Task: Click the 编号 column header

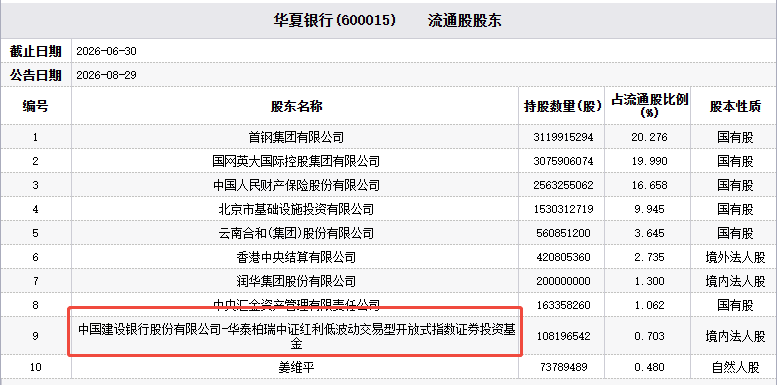Action: point(35,106)
